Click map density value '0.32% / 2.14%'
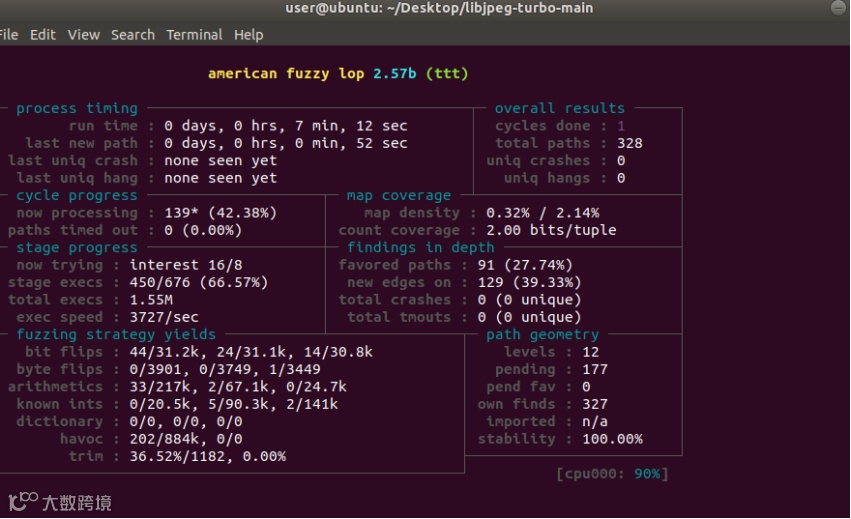This screenshot has width=851, height=519. click(543, 213)
